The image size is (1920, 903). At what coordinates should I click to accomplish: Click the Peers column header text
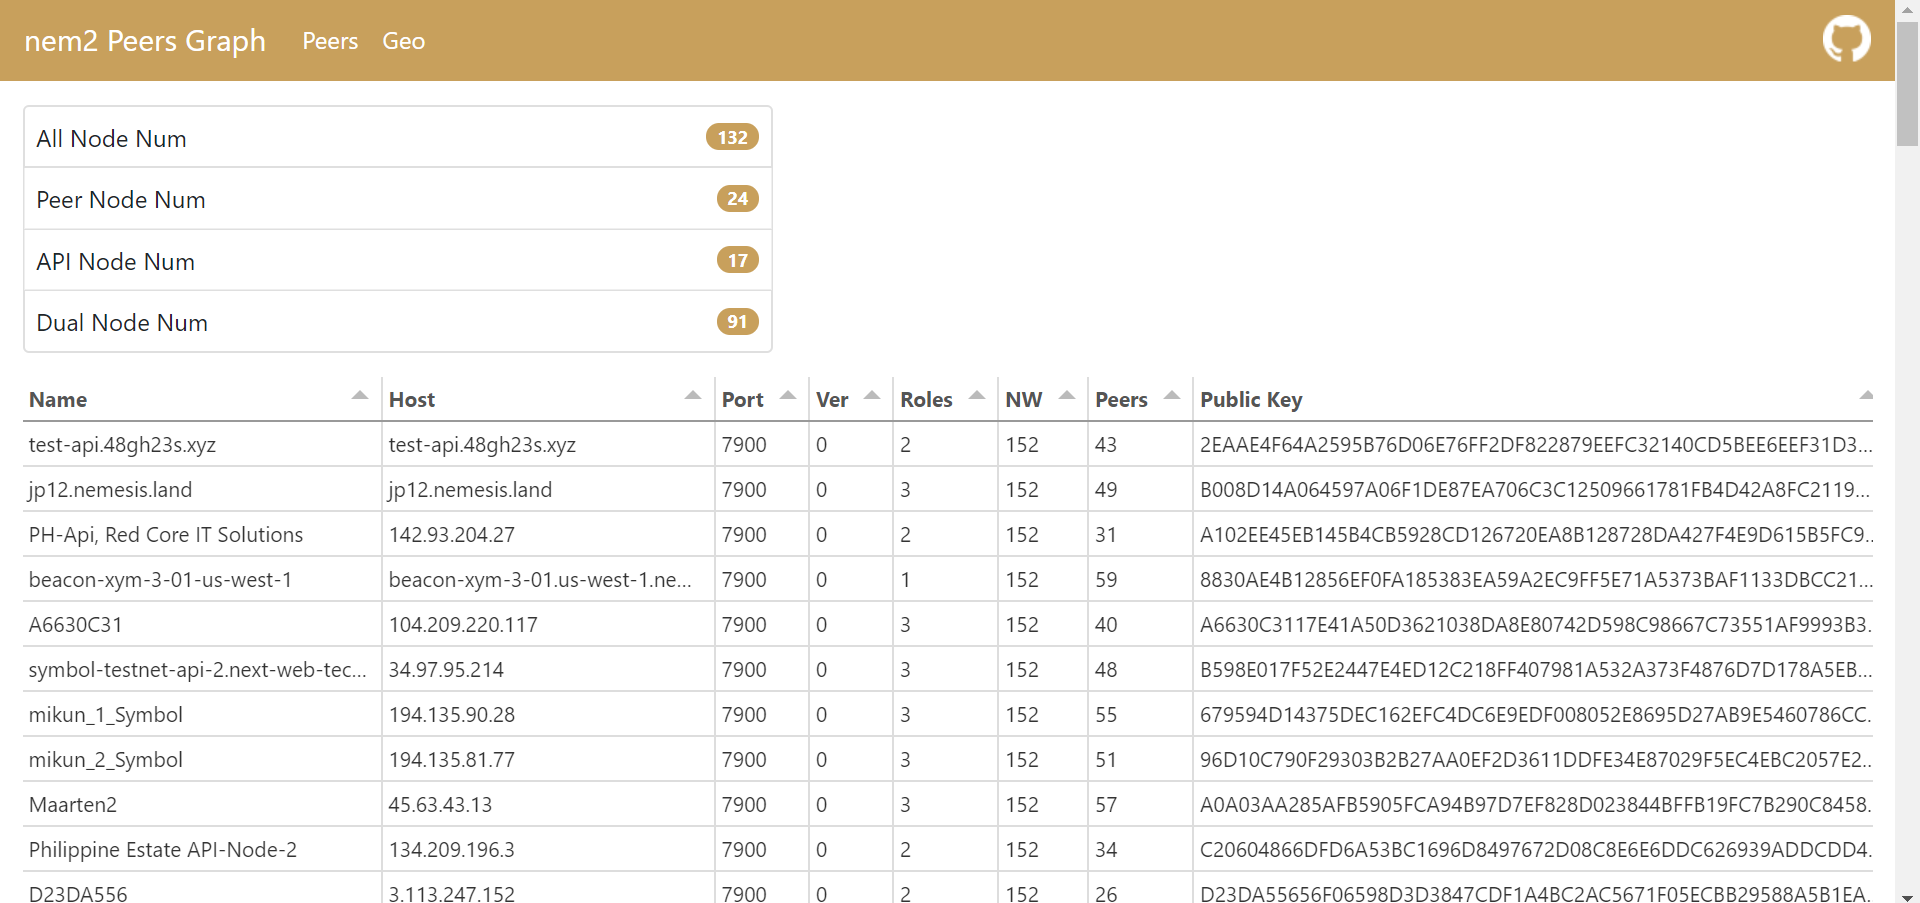(x=1122, y=400)
